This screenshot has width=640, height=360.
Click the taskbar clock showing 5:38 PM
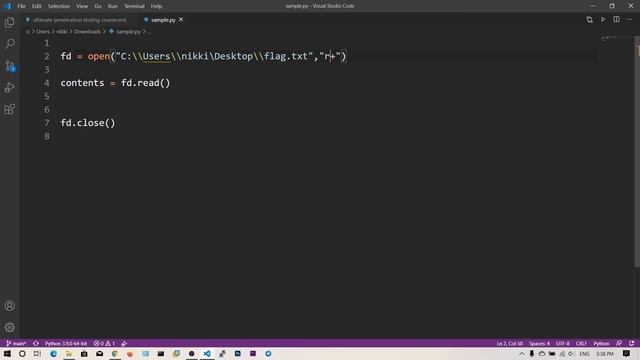point(604,353)
